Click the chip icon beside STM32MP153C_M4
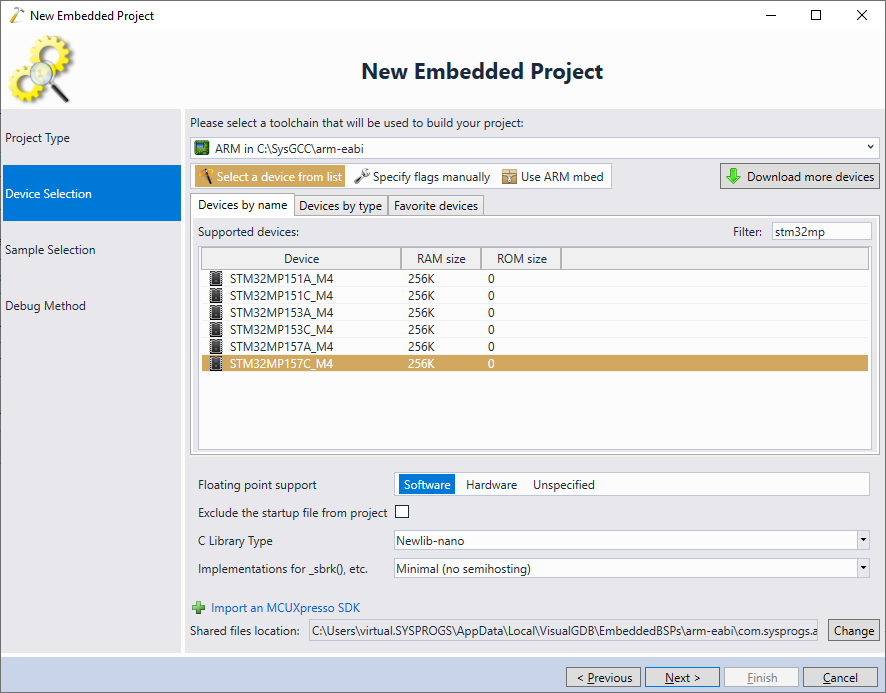 coord(216,330)
